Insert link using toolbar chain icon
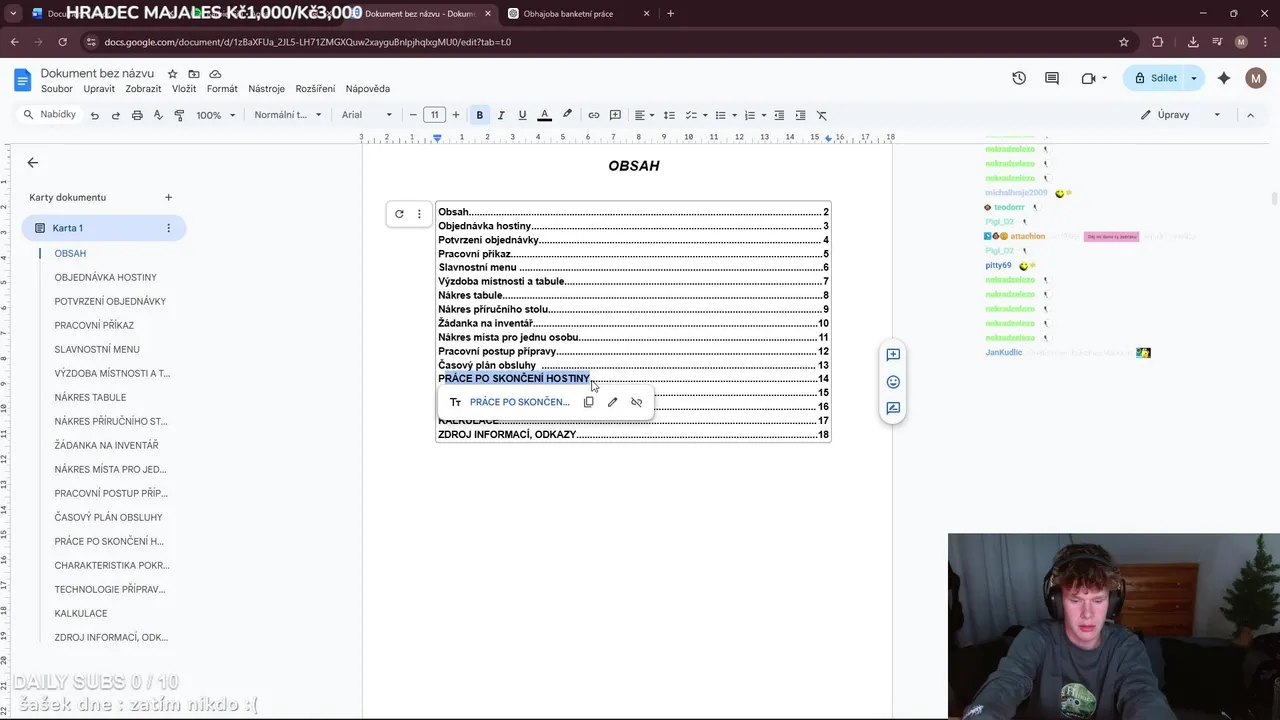 tap(594, 115)
